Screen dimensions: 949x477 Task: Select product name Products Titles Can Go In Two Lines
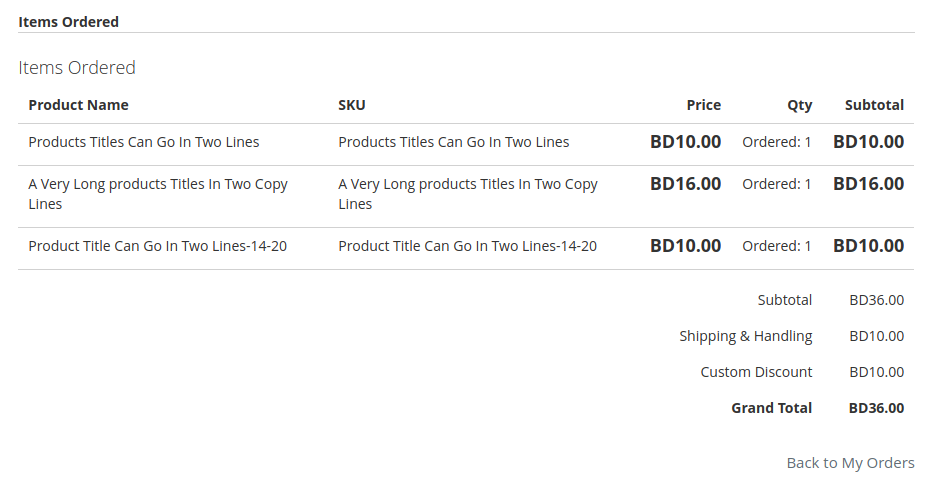click(x=144, y=142)
